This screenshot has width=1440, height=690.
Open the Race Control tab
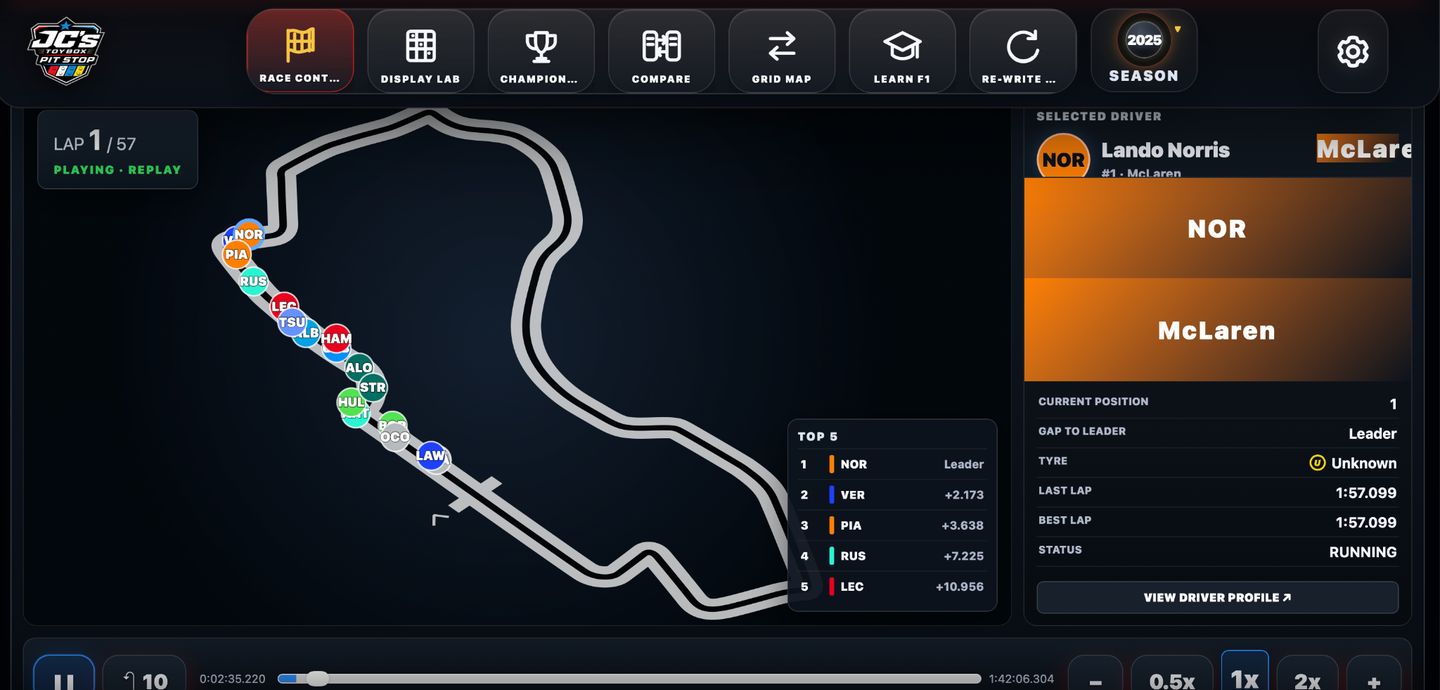(300, 51)
